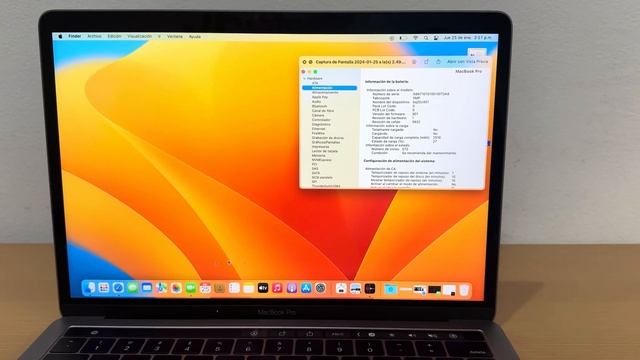Click the share icon in Quick Look toolbar

pos(438,62)
